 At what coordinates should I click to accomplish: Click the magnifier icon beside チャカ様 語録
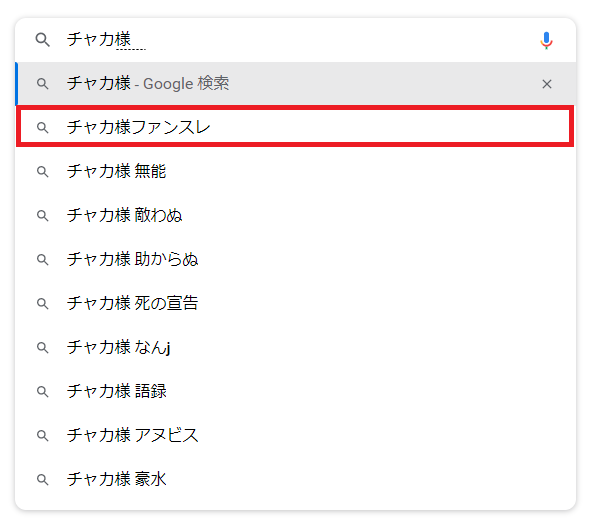point(43,391)
